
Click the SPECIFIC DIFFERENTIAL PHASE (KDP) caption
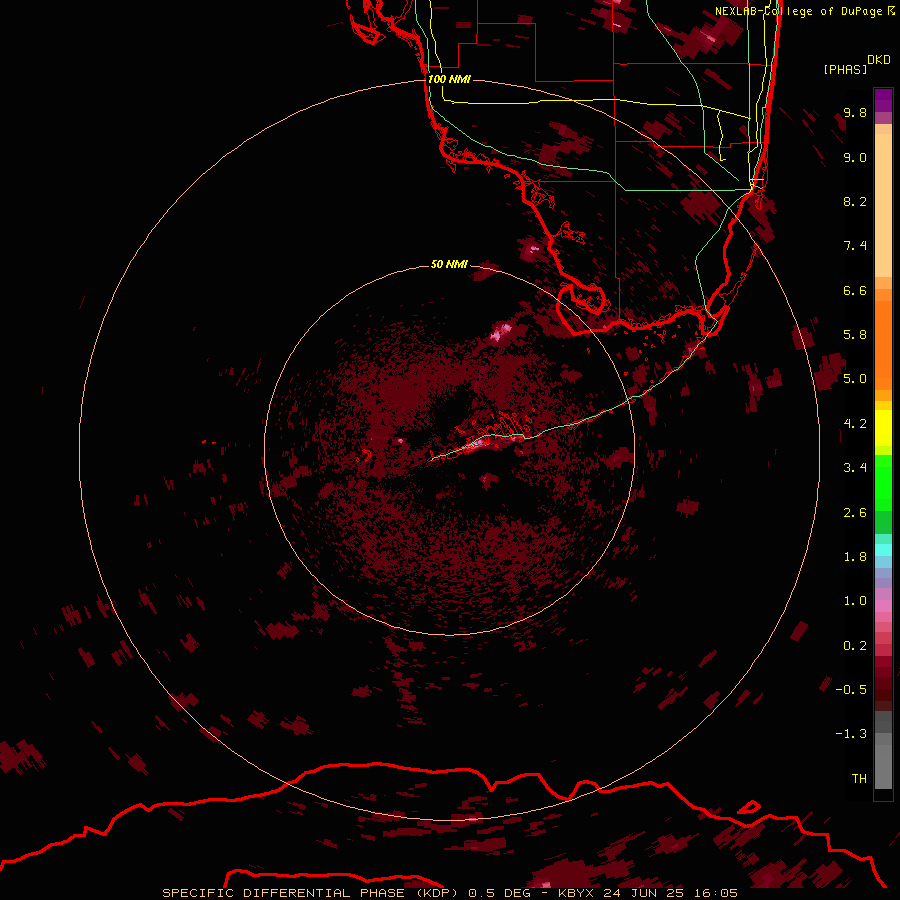point(310,893)
